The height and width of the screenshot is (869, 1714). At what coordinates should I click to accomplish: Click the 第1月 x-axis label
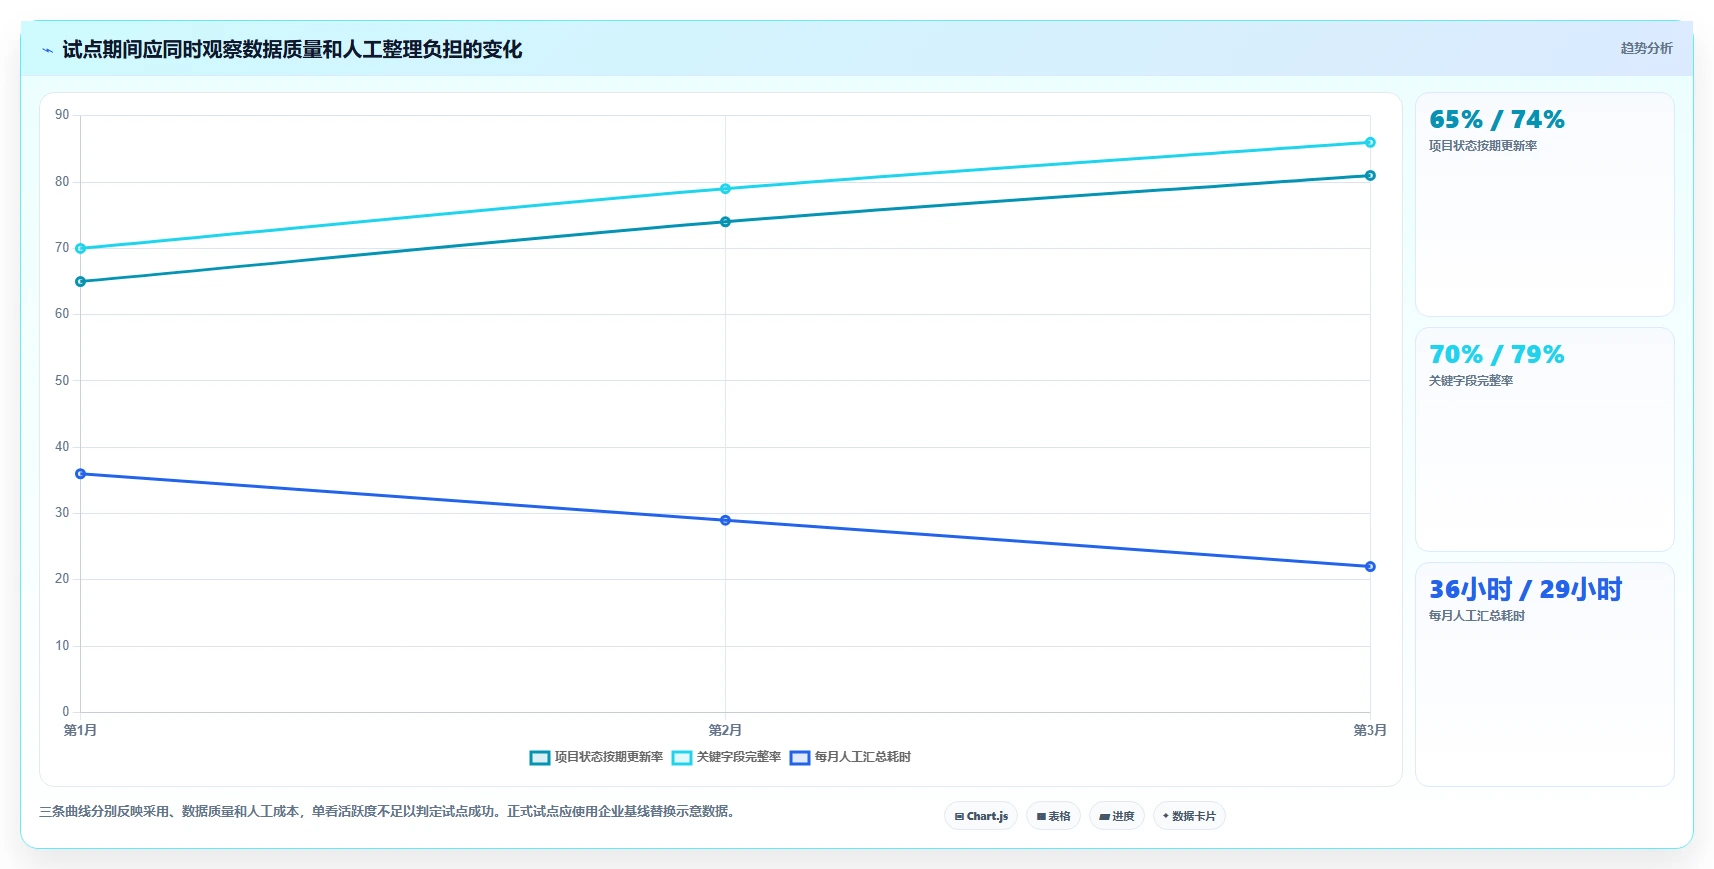coord(80,731)
